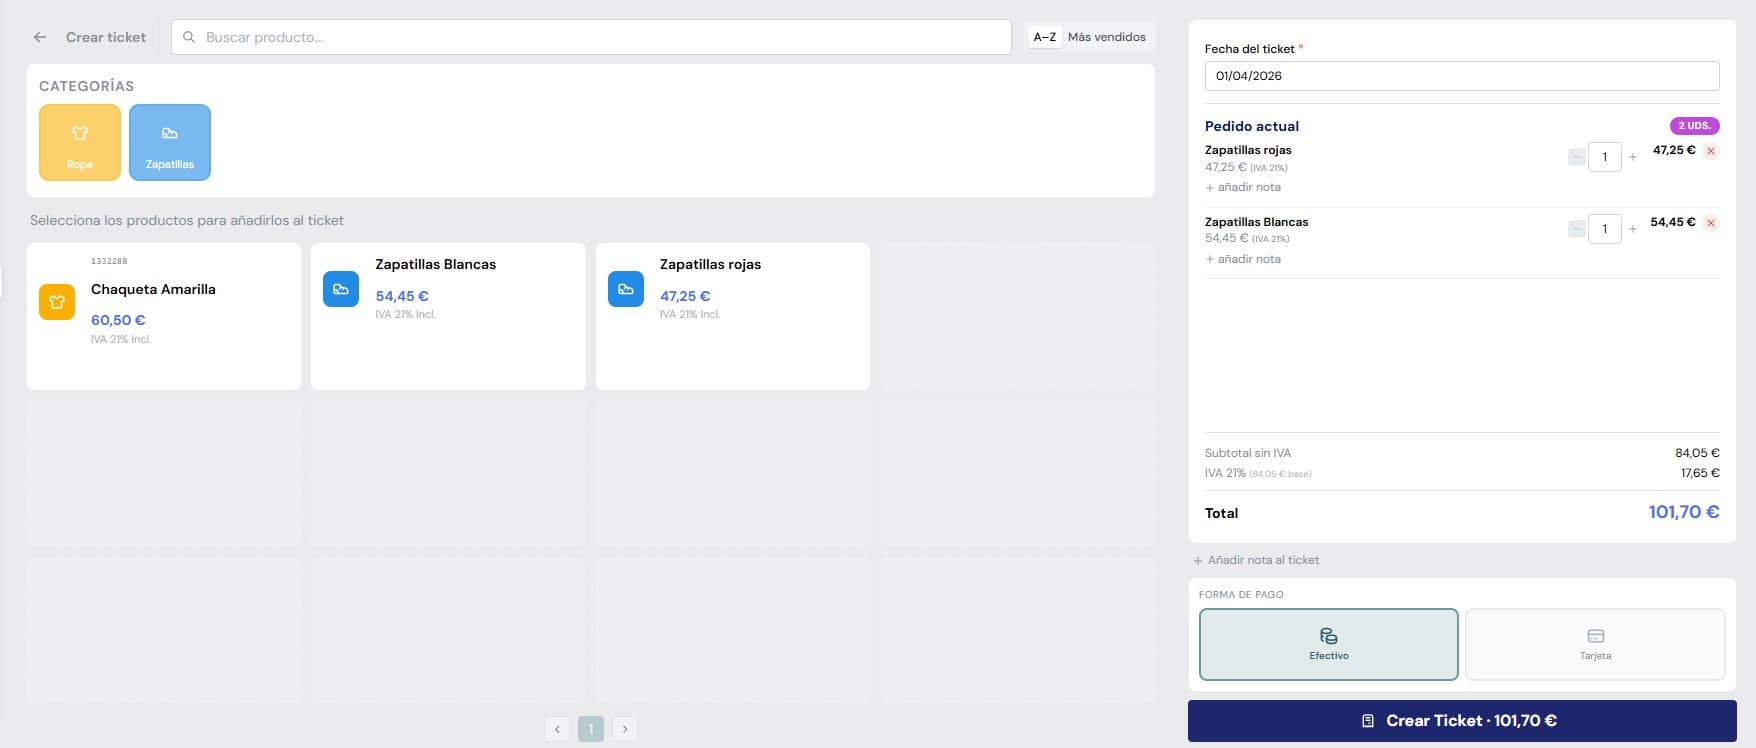Choose Efectivo as payment method
This screenshot has width=1756, height=748.
(x=1328, y=644)
